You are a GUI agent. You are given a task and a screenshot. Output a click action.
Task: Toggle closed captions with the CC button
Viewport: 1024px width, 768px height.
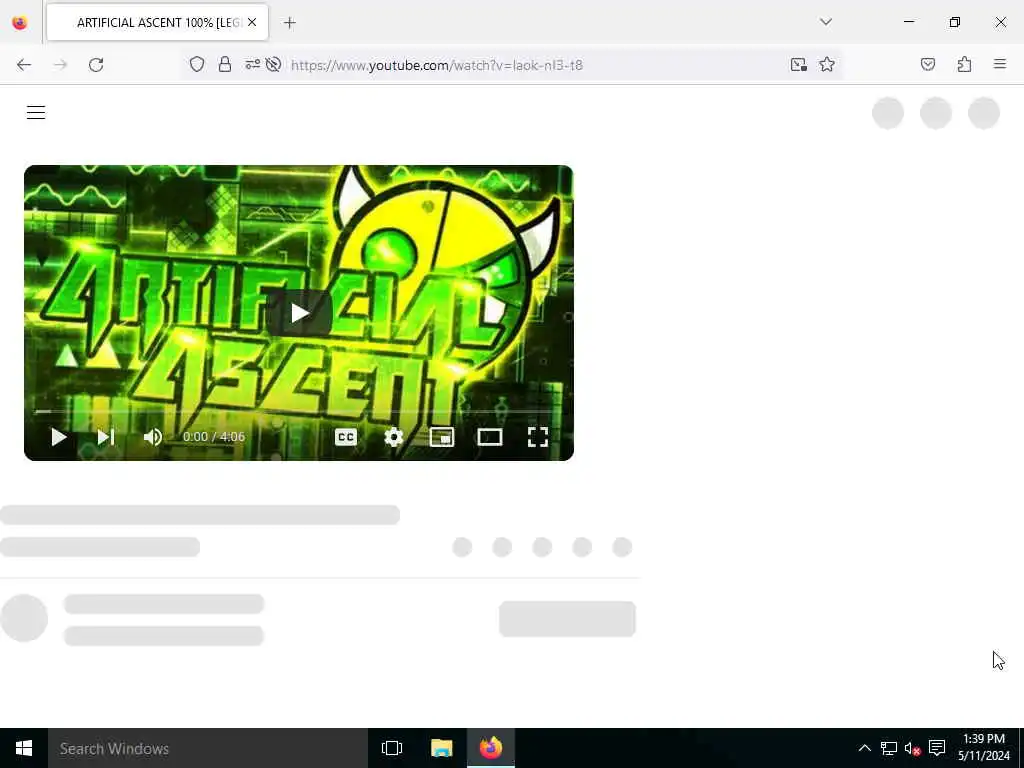tap(345, 437)
